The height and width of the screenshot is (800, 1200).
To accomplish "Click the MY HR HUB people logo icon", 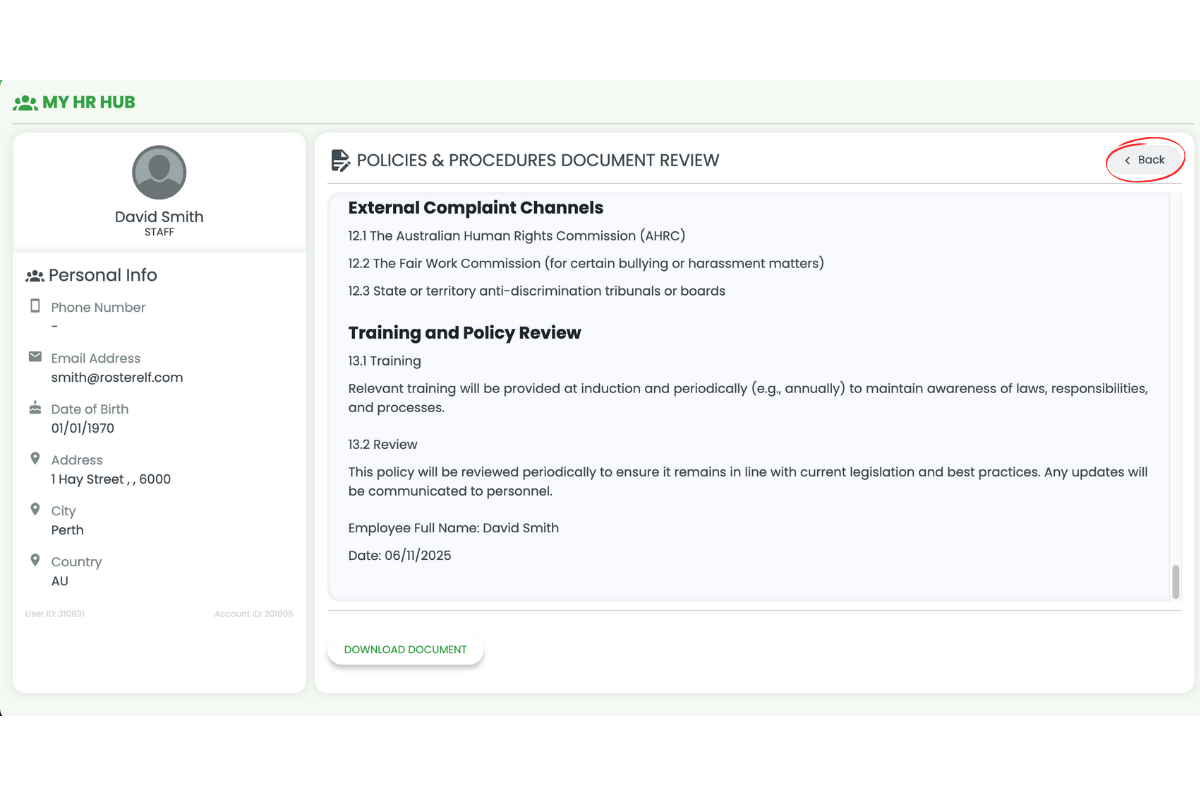I will coord(25,102).
